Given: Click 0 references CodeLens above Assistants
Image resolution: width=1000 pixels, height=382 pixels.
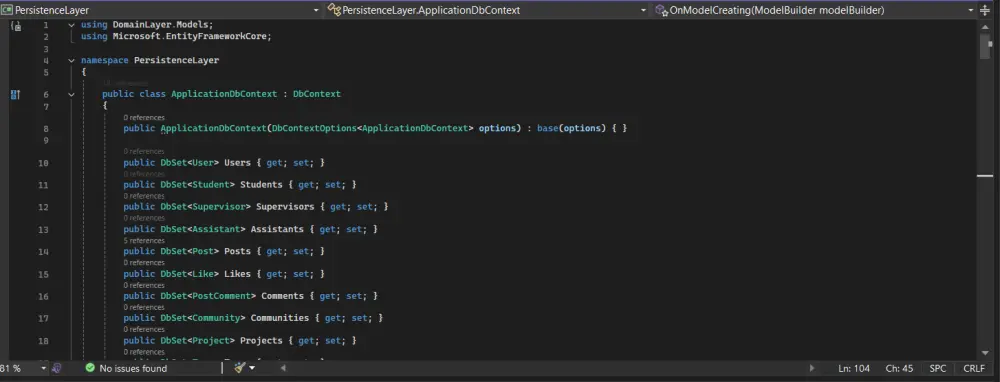Looking at the screenshot, I should [x=144, y=218].
